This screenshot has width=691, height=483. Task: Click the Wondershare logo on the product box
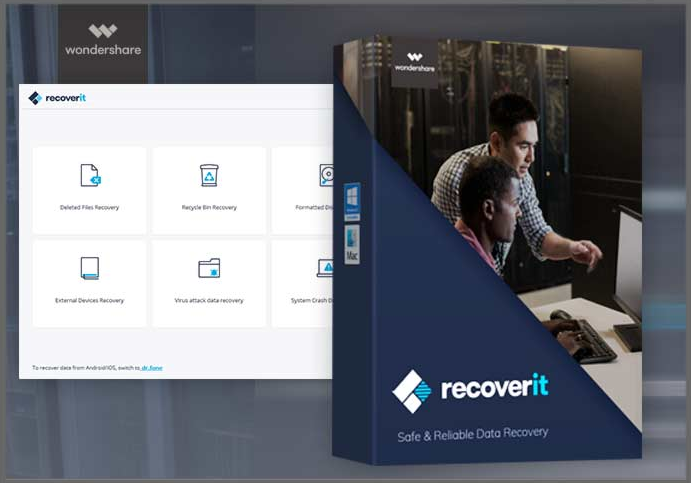415,63
